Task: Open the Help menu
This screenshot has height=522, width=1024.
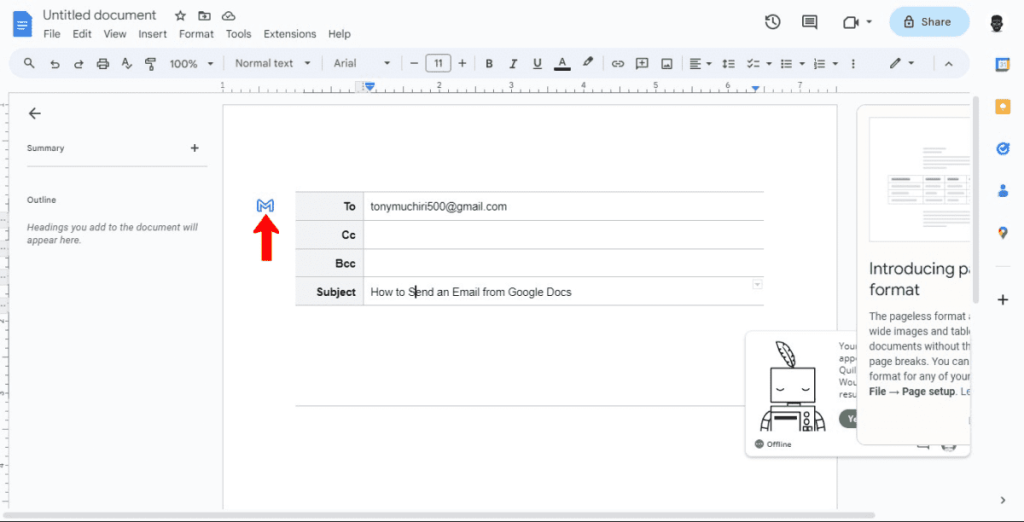Action: pos(340,34)
